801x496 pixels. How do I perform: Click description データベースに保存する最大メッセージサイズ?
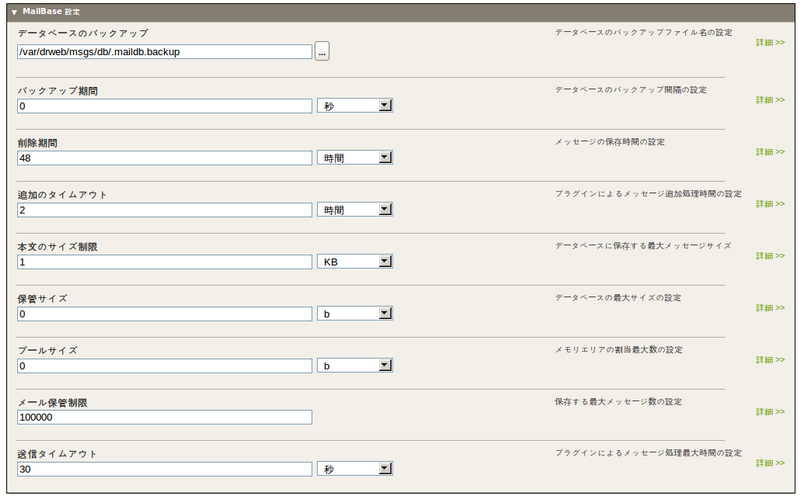click(643, 246)
